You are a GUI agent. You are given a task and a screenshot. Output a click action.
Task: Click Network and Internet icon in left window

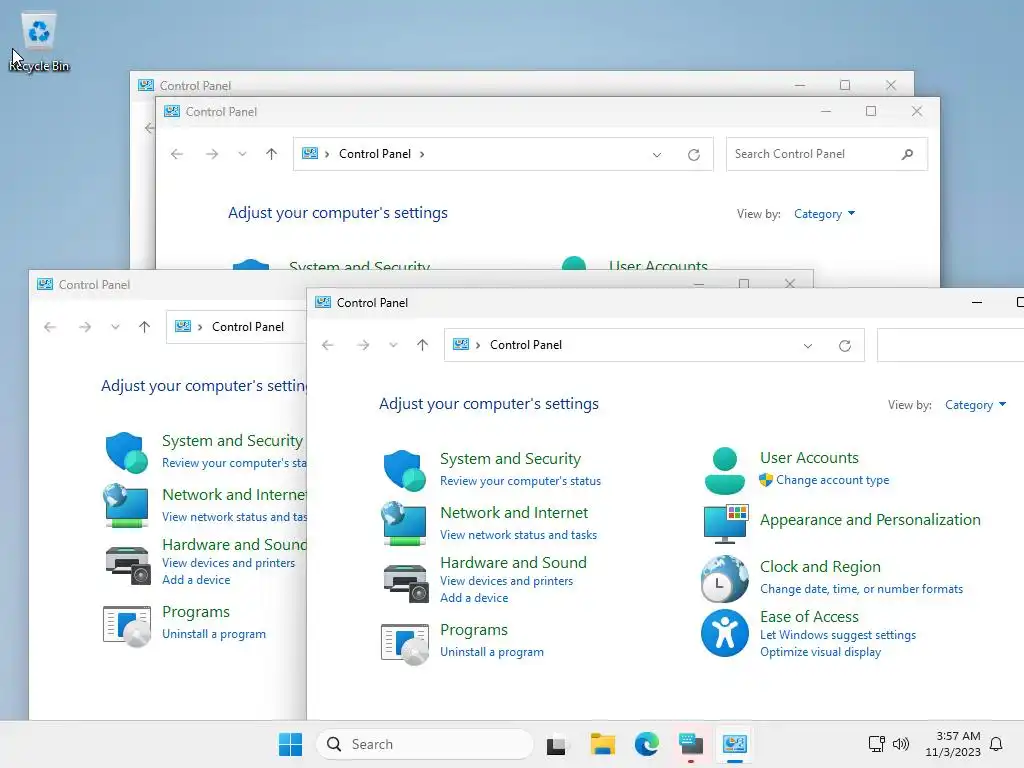click(126, 505)
